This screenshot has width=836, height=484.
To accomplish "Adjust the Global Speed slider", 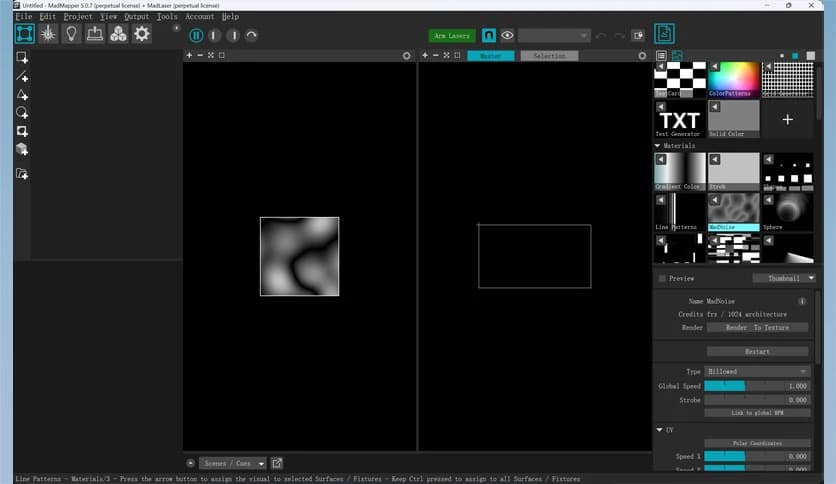I will click(x=757, y=386).
